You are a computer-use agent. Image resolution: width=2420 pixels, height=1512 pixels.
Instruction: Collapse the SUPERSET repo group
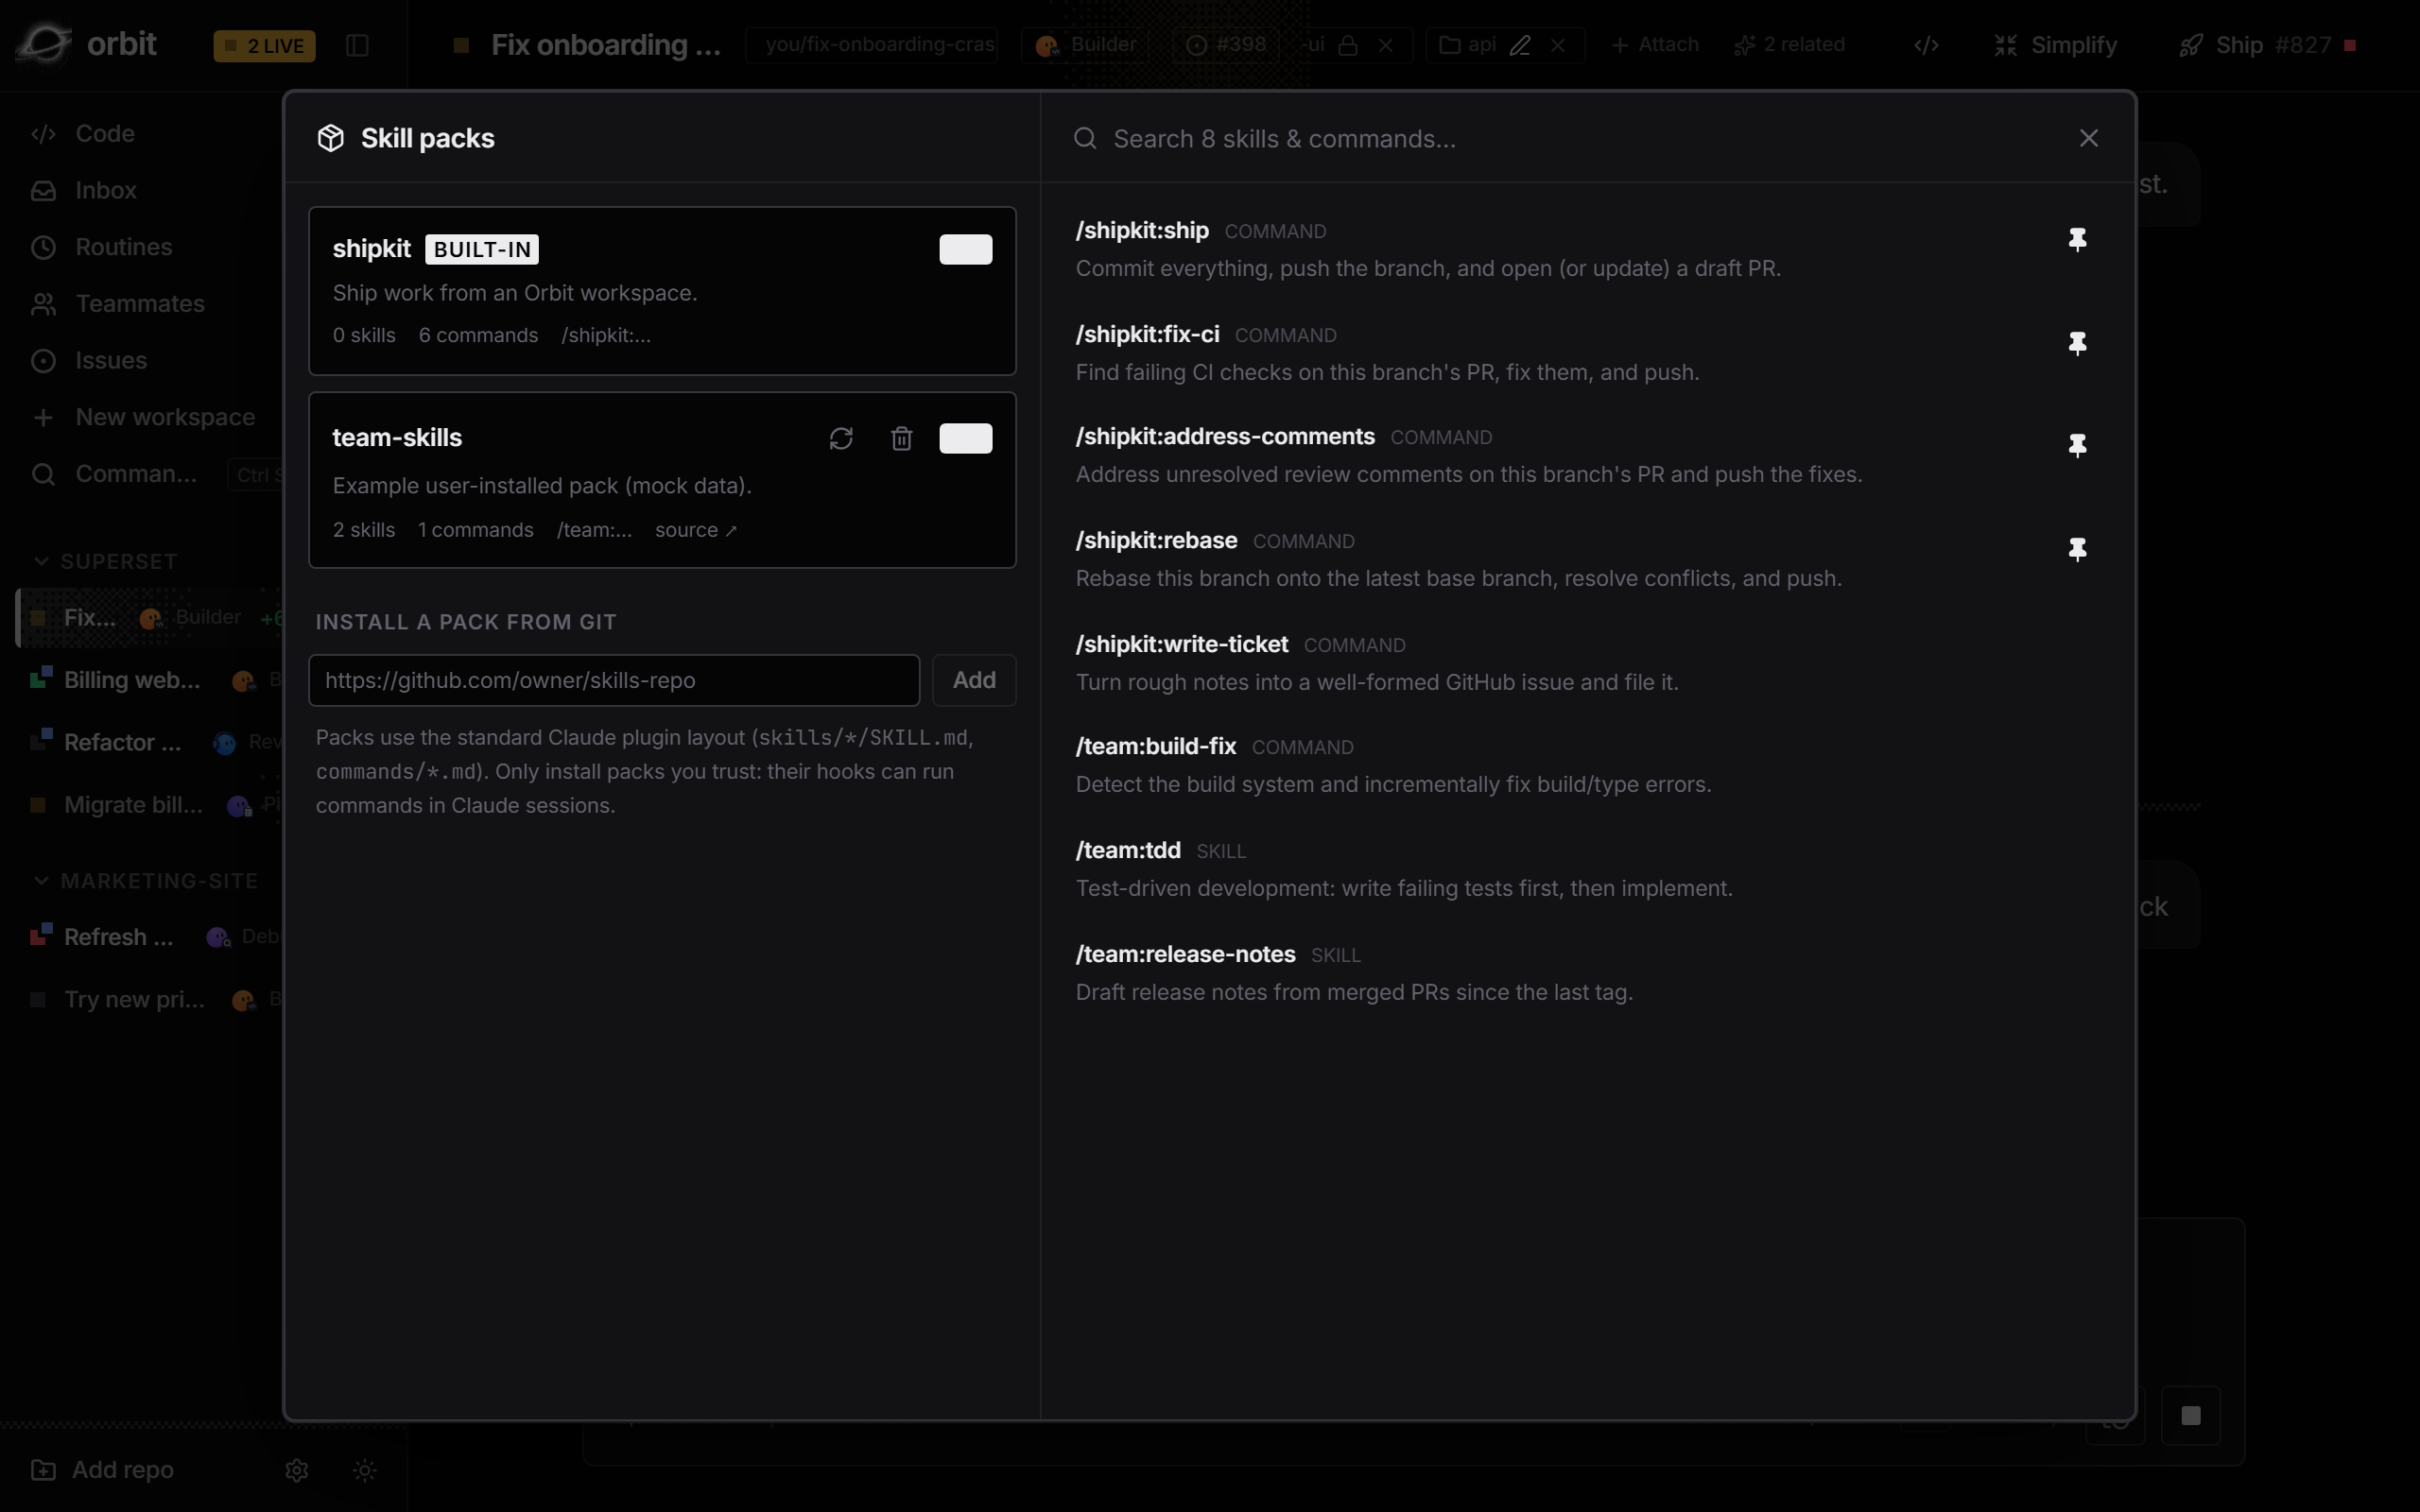106,562
